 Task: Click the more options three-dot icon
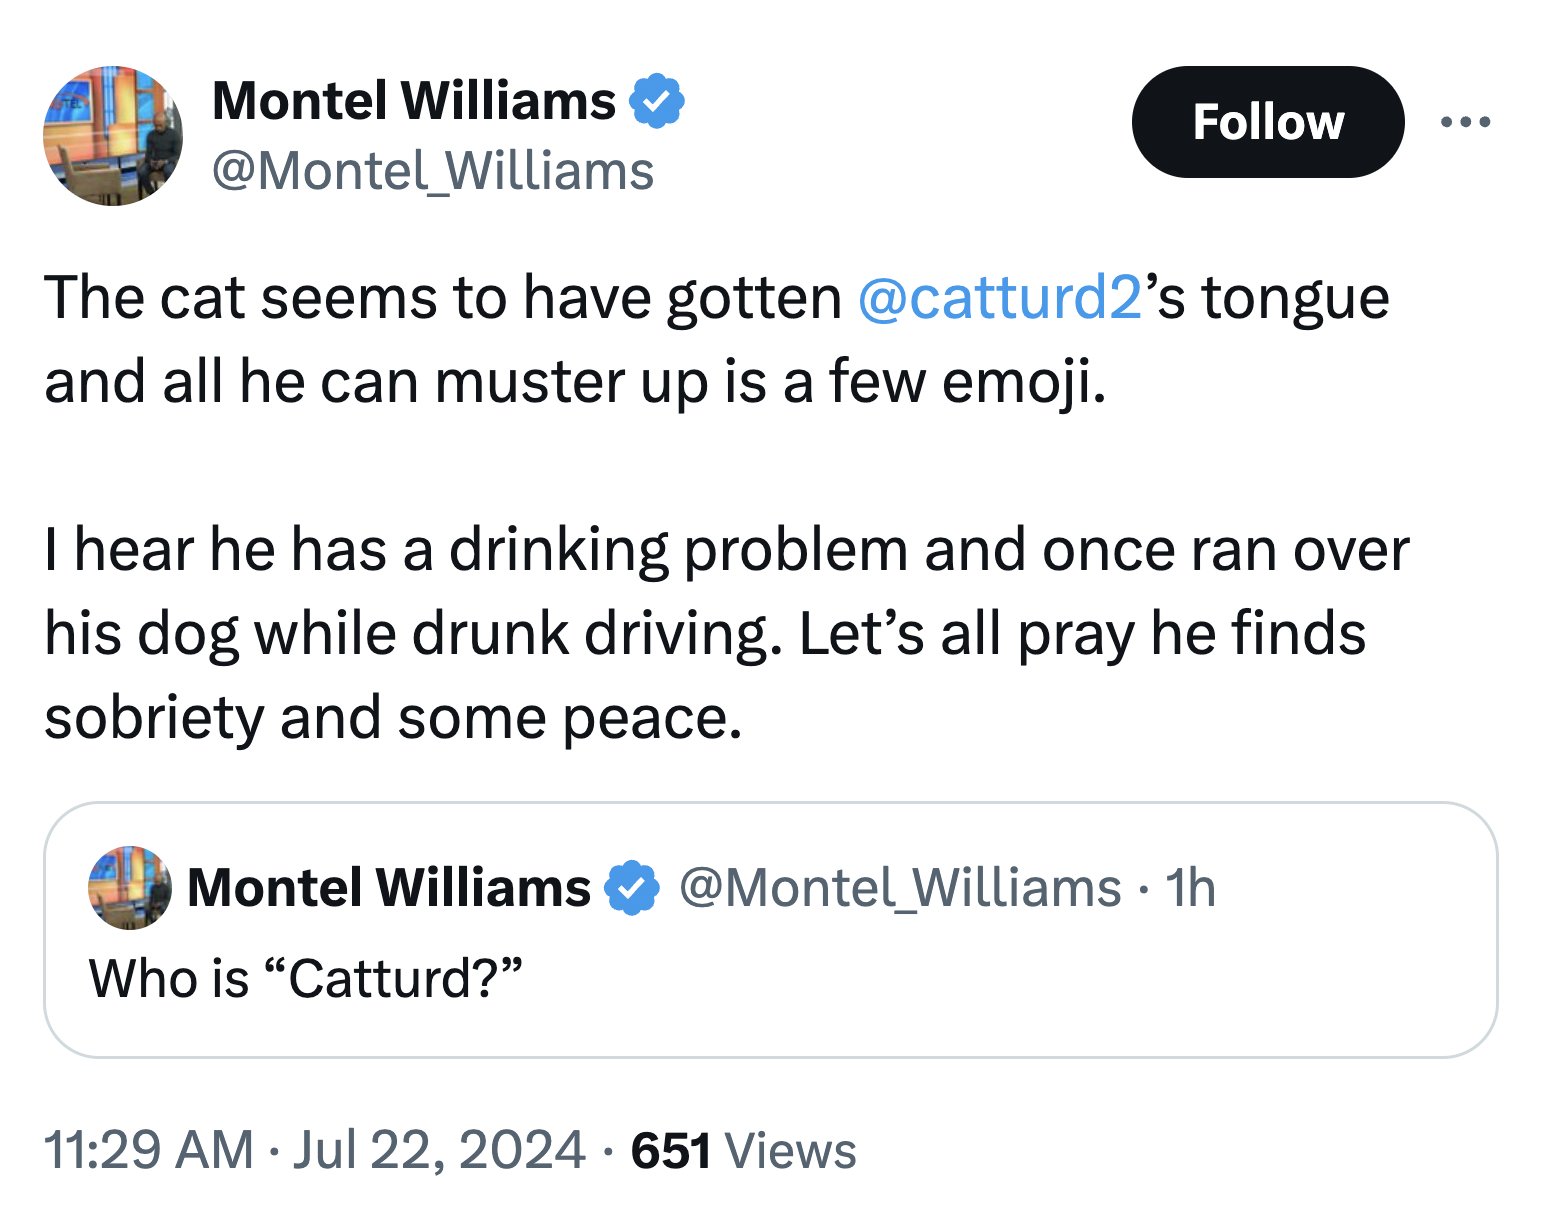pos(1465,122)
